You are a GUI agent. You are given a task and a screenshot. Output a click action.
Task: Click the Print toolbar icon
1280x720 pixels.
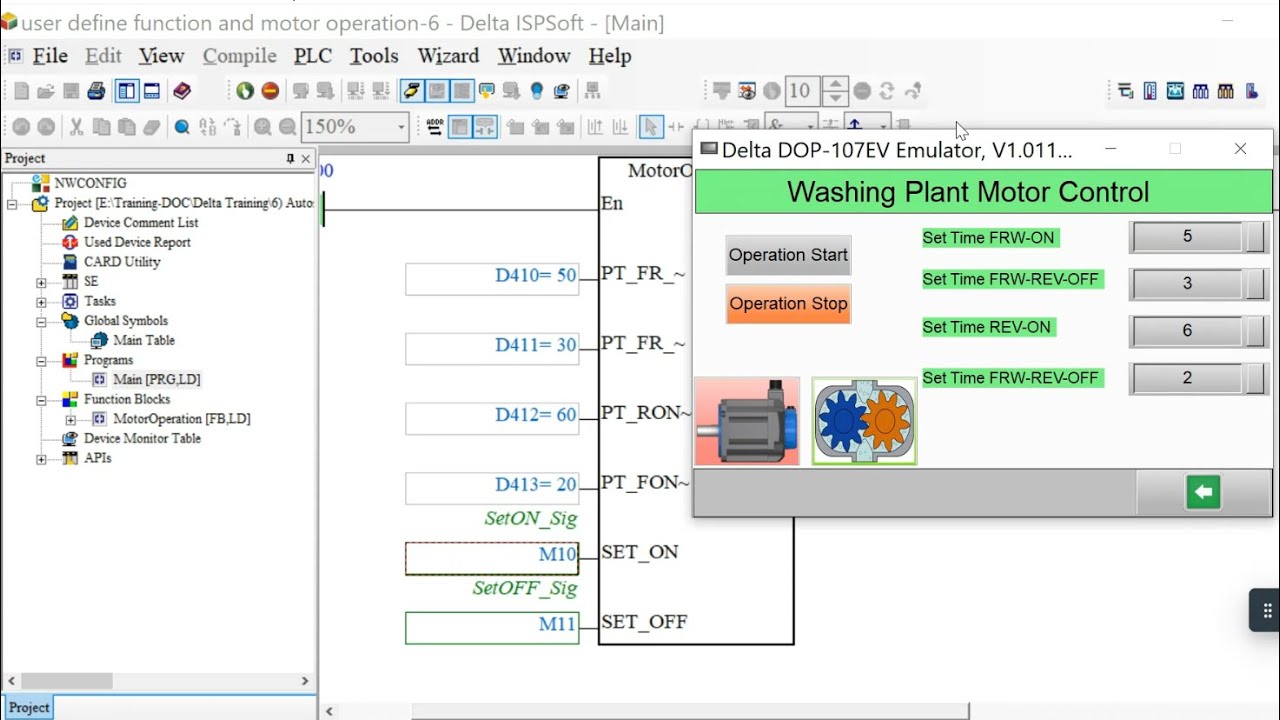[x=96, y=91]
